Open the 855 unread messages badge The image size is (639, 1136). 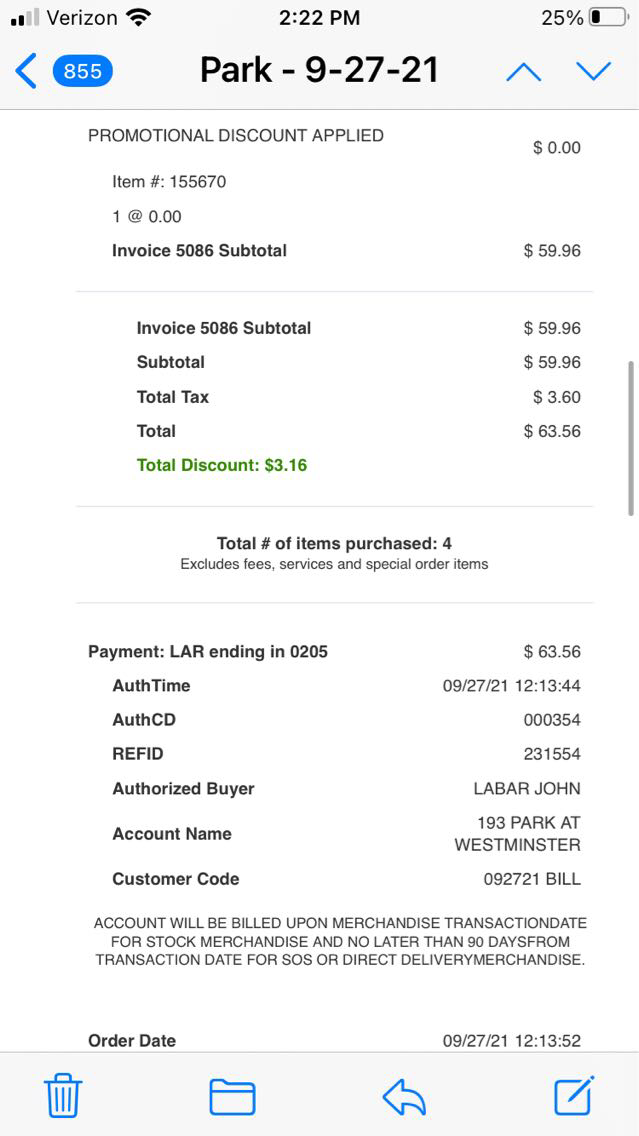click(83, 71)
